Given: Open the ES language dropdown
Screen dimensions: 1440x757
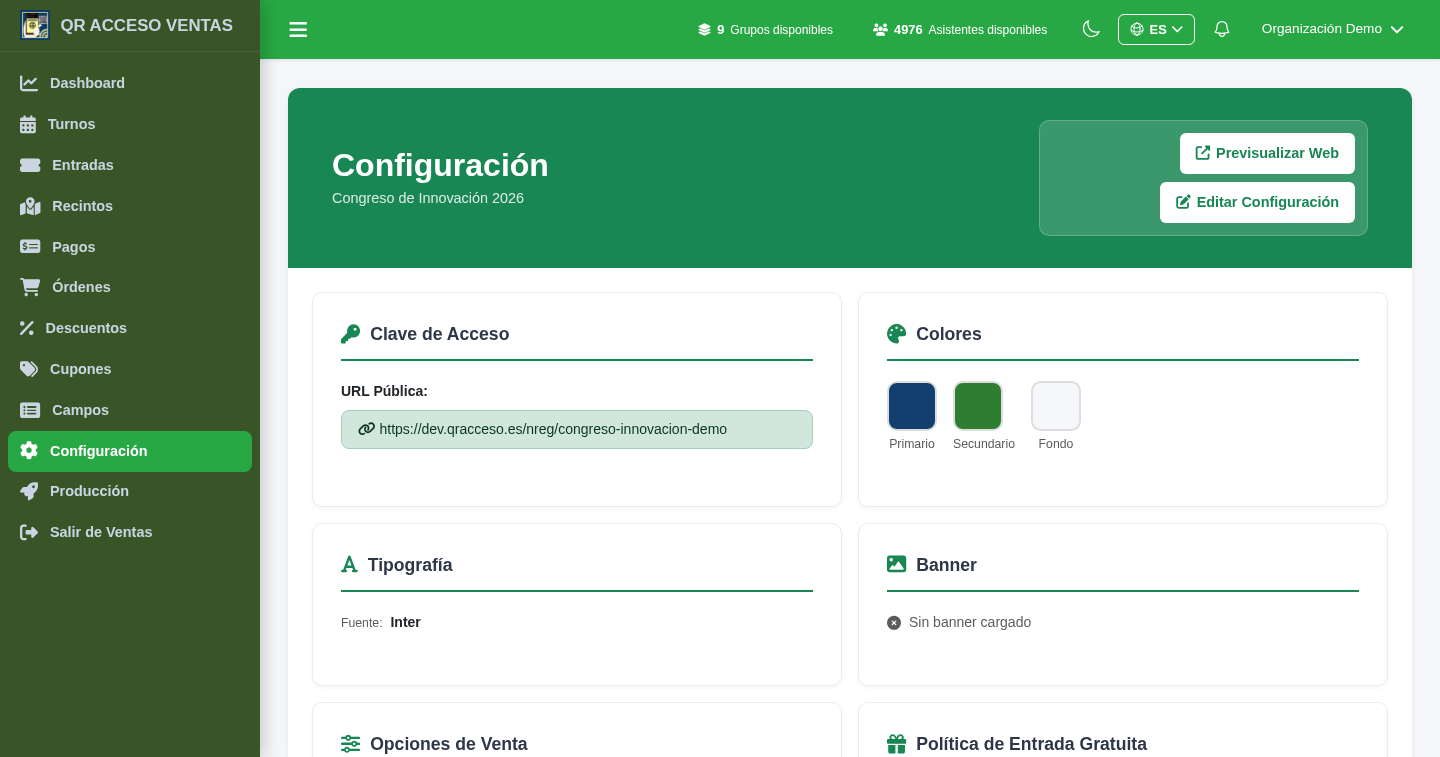Looking at the screenshot, I should click(1156, 29).
